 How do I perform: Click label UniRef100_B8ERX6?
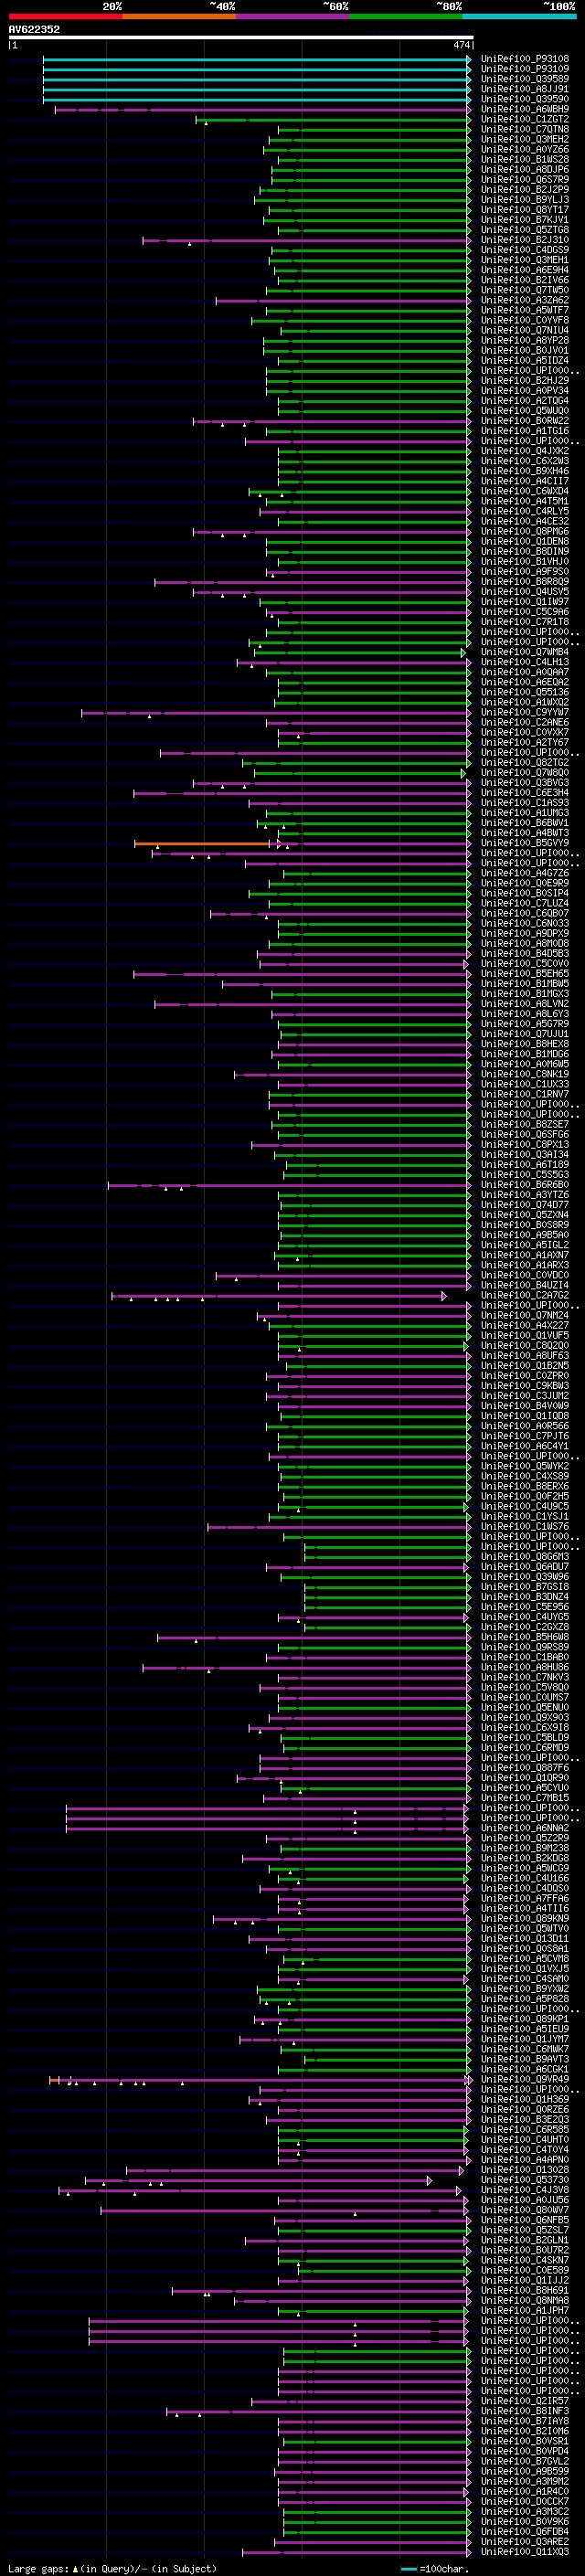coord(525,1486)
